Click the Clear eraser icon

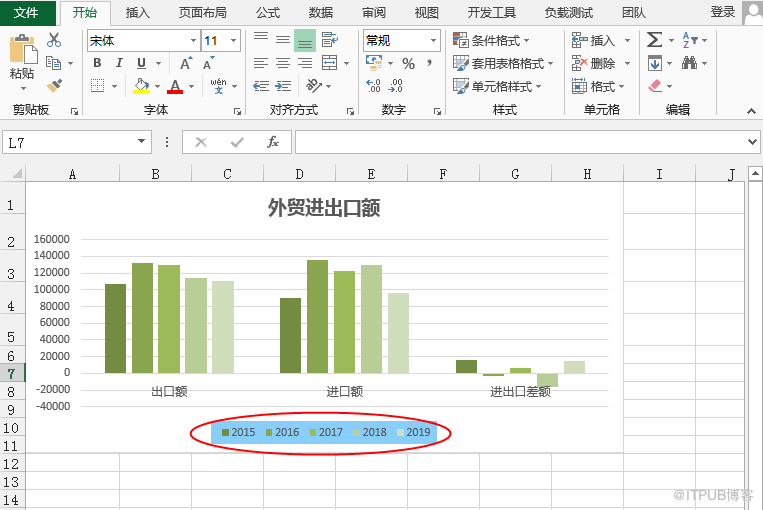[655, 86]
